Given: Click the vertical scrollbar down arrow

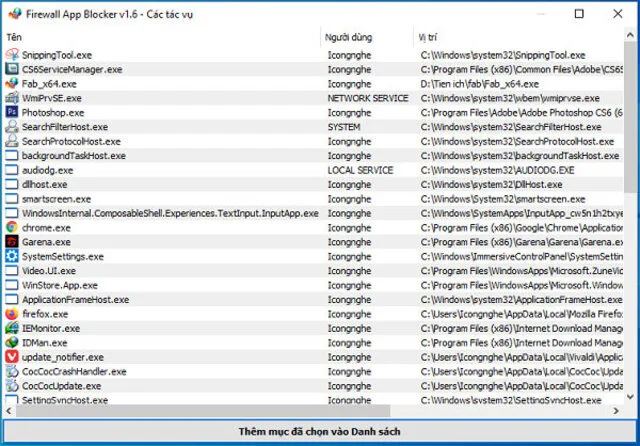Looking at the screenshot, I should (630, 396).
